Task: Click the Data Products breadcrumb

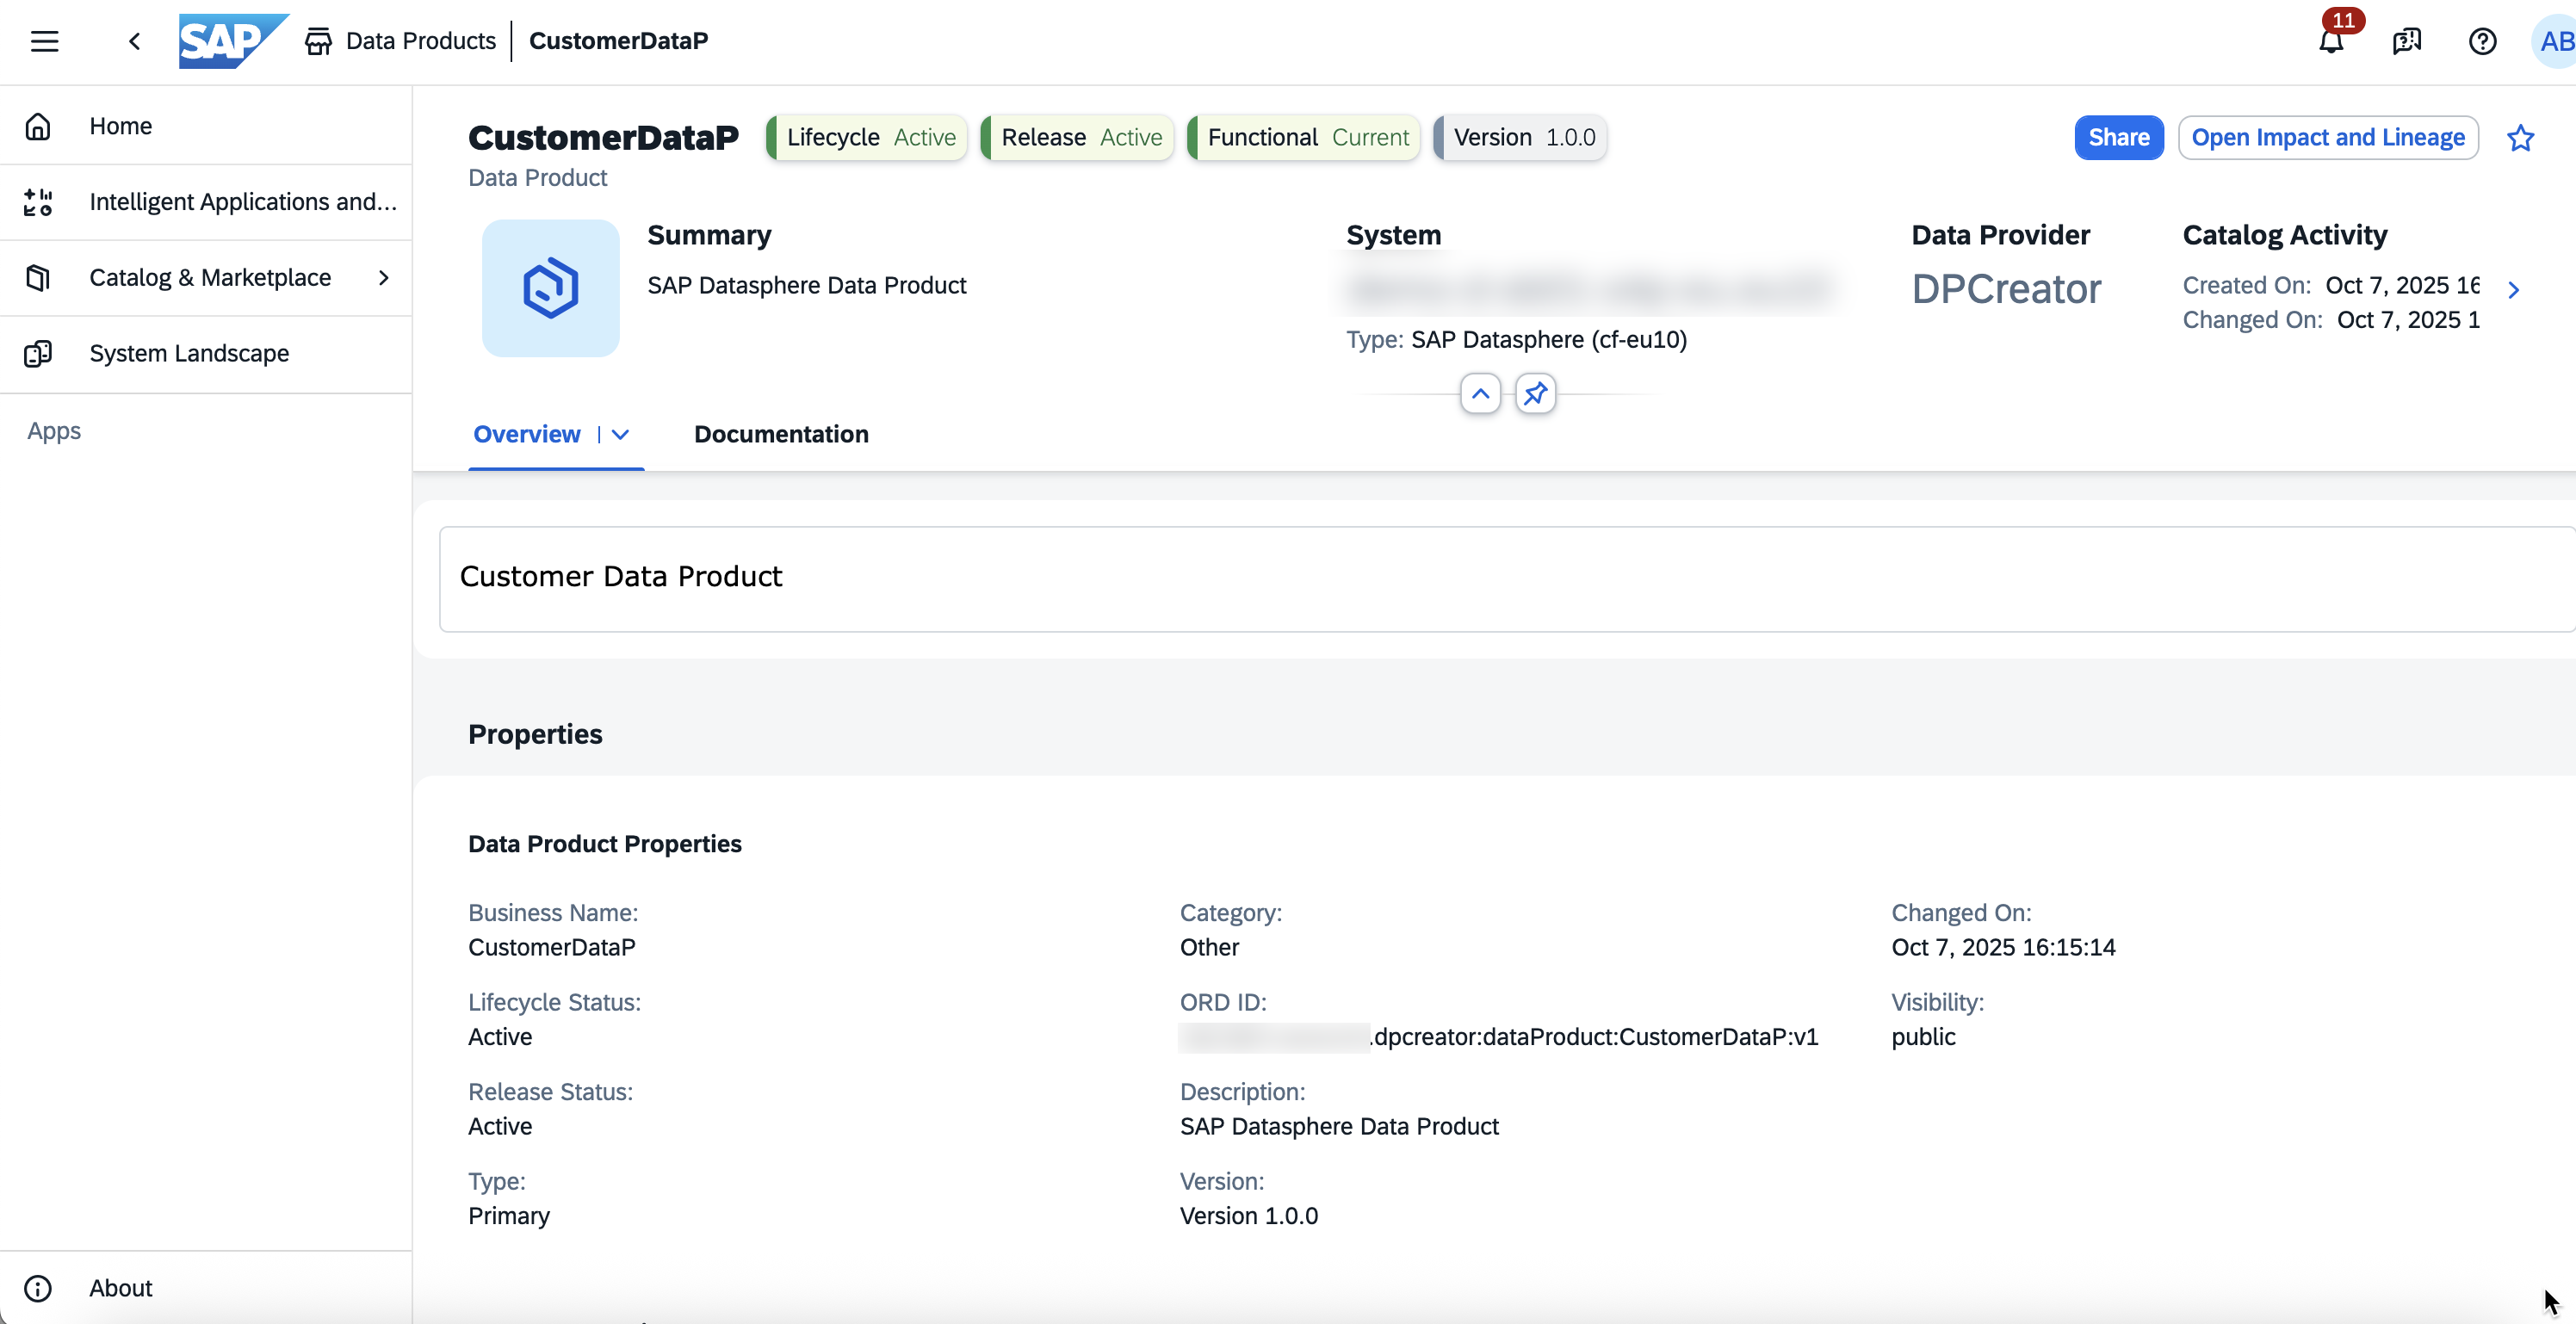Action: (420, 41)
